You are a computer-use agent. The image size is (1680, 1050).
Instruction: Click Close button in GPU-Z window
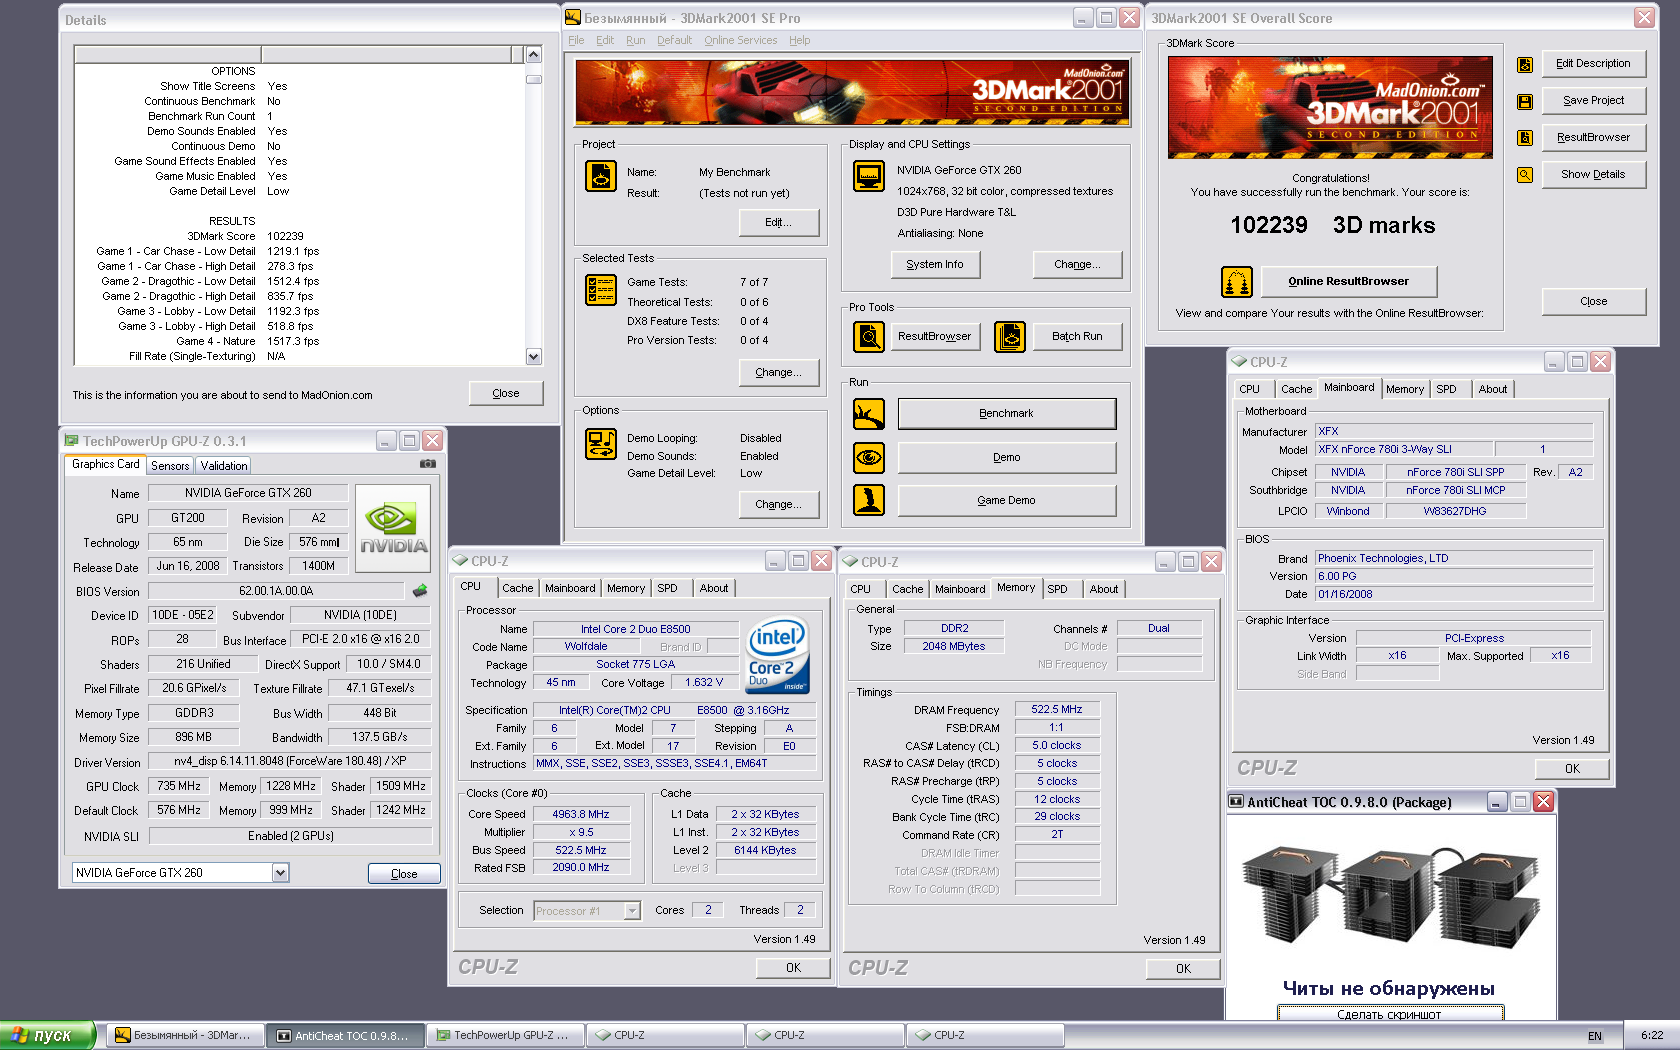coord(404,874)
